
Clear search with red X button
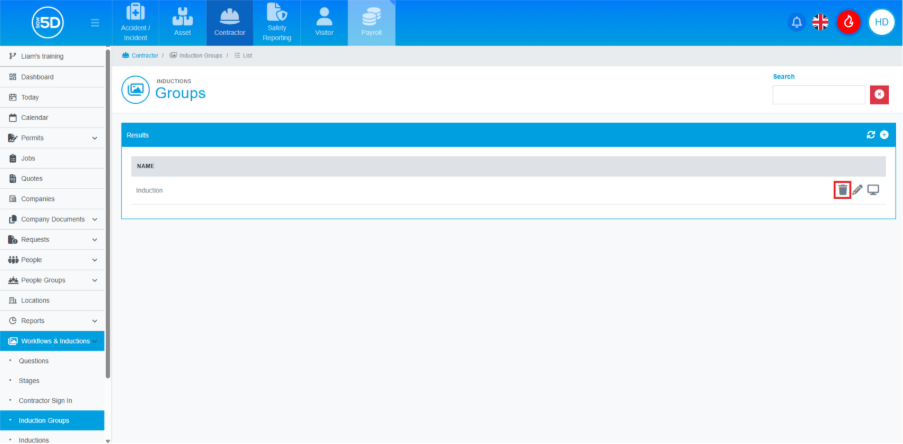coord(879,95)
